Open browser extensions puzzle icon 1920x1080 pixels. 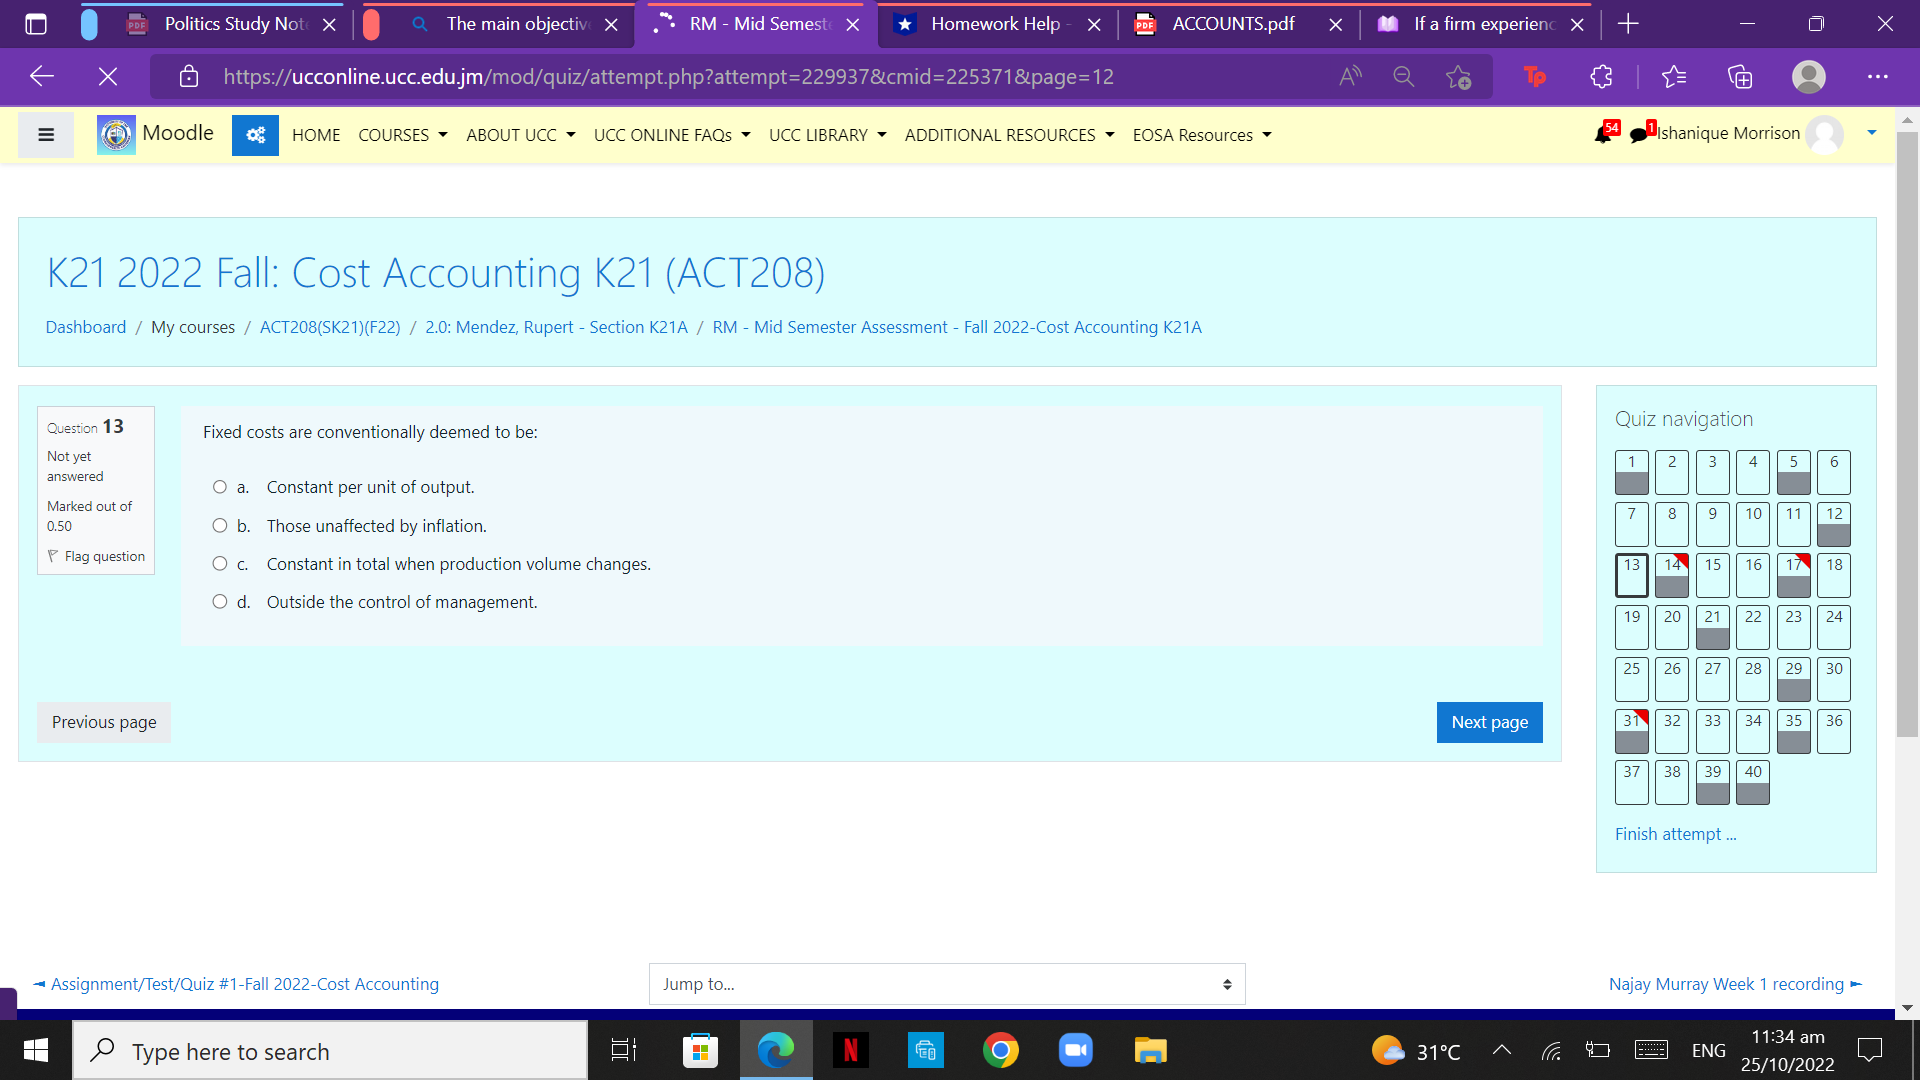click(1601, 77)
